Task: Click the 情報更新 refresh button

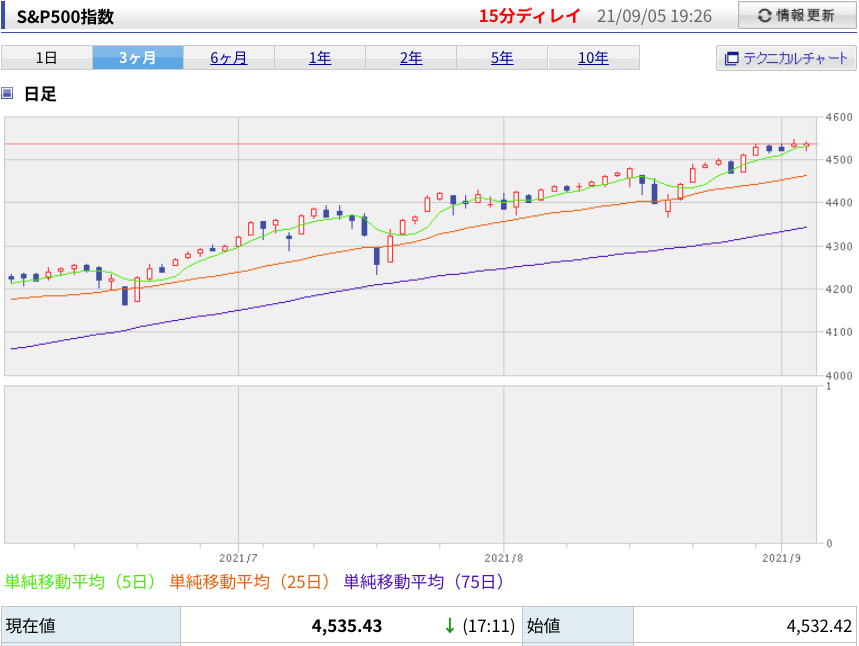Action: (797, 15)
